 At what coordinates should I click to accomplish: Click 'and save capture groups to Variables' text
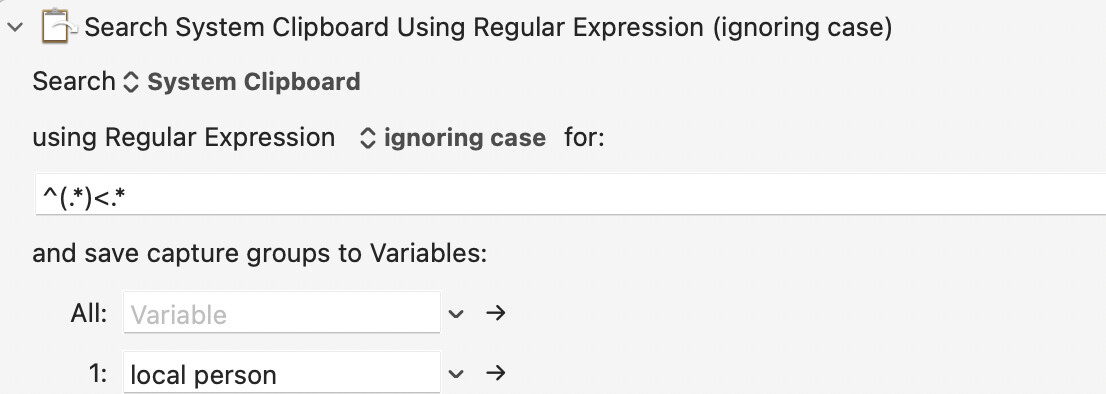[x=260, y=253]
